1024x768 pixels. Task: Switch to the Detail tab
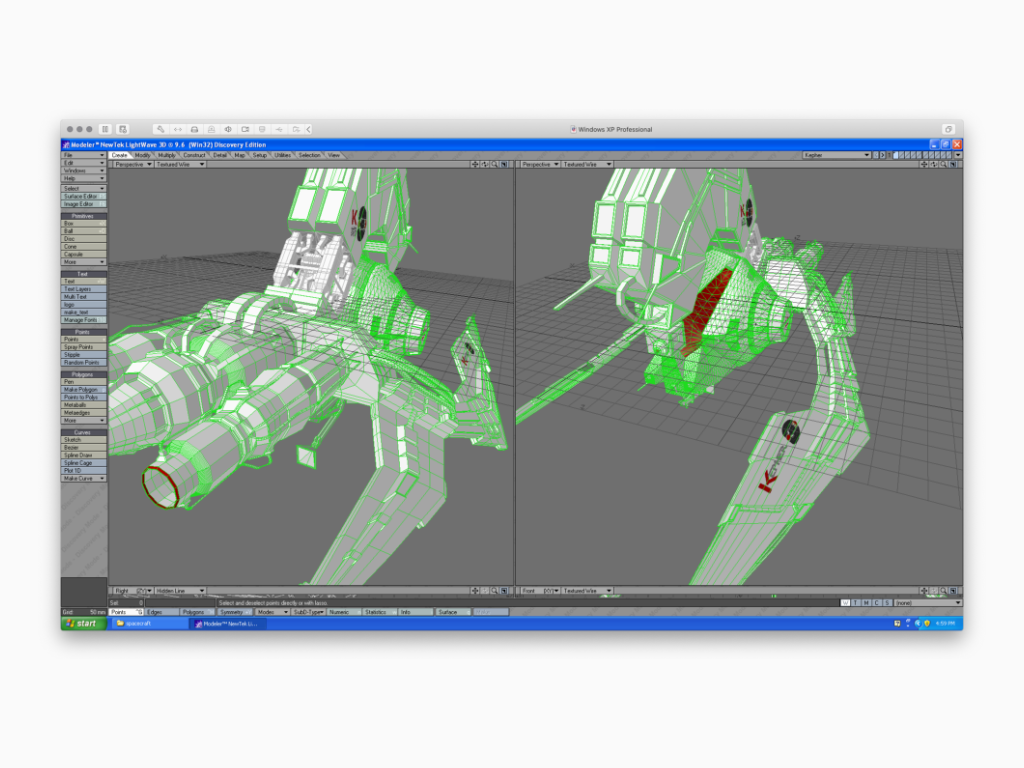220,155
